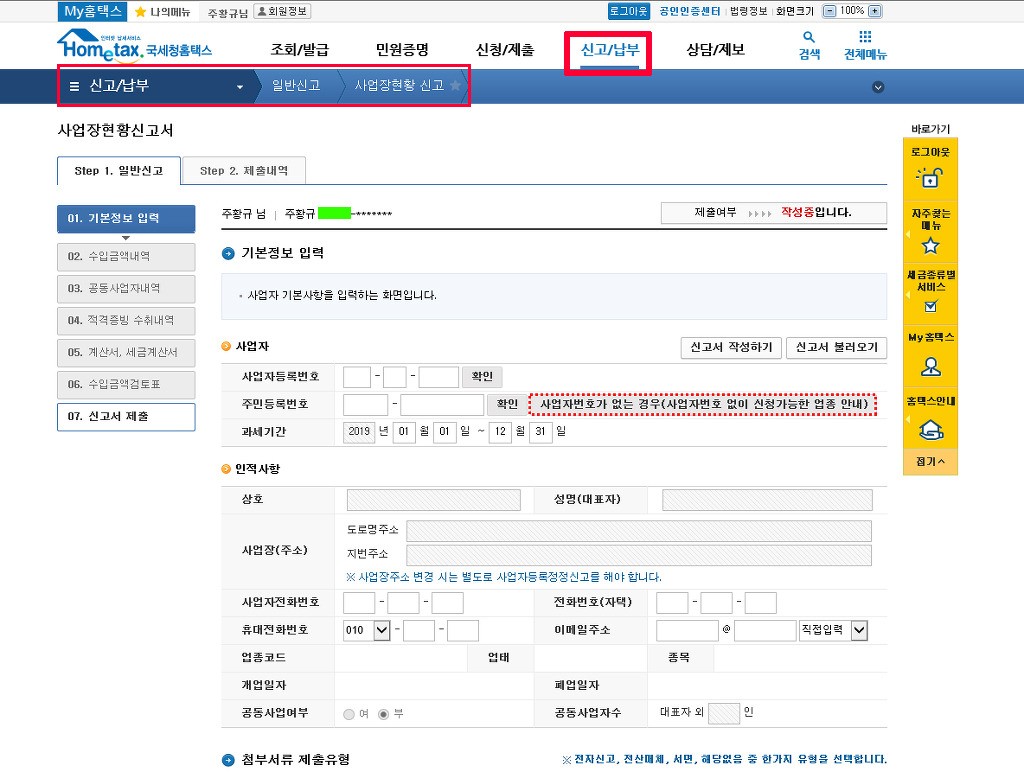Open 조회/발급 main menu
The image size is (1024, 772).
[299, 50]
